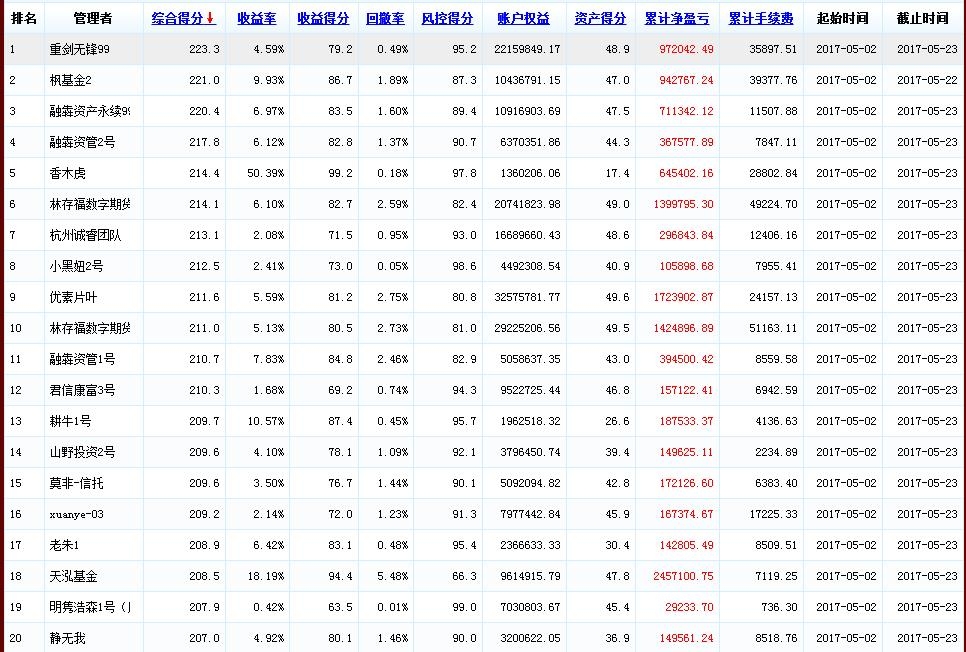Sort the list by 账户权益
The image size is (966, 652).
524,19
